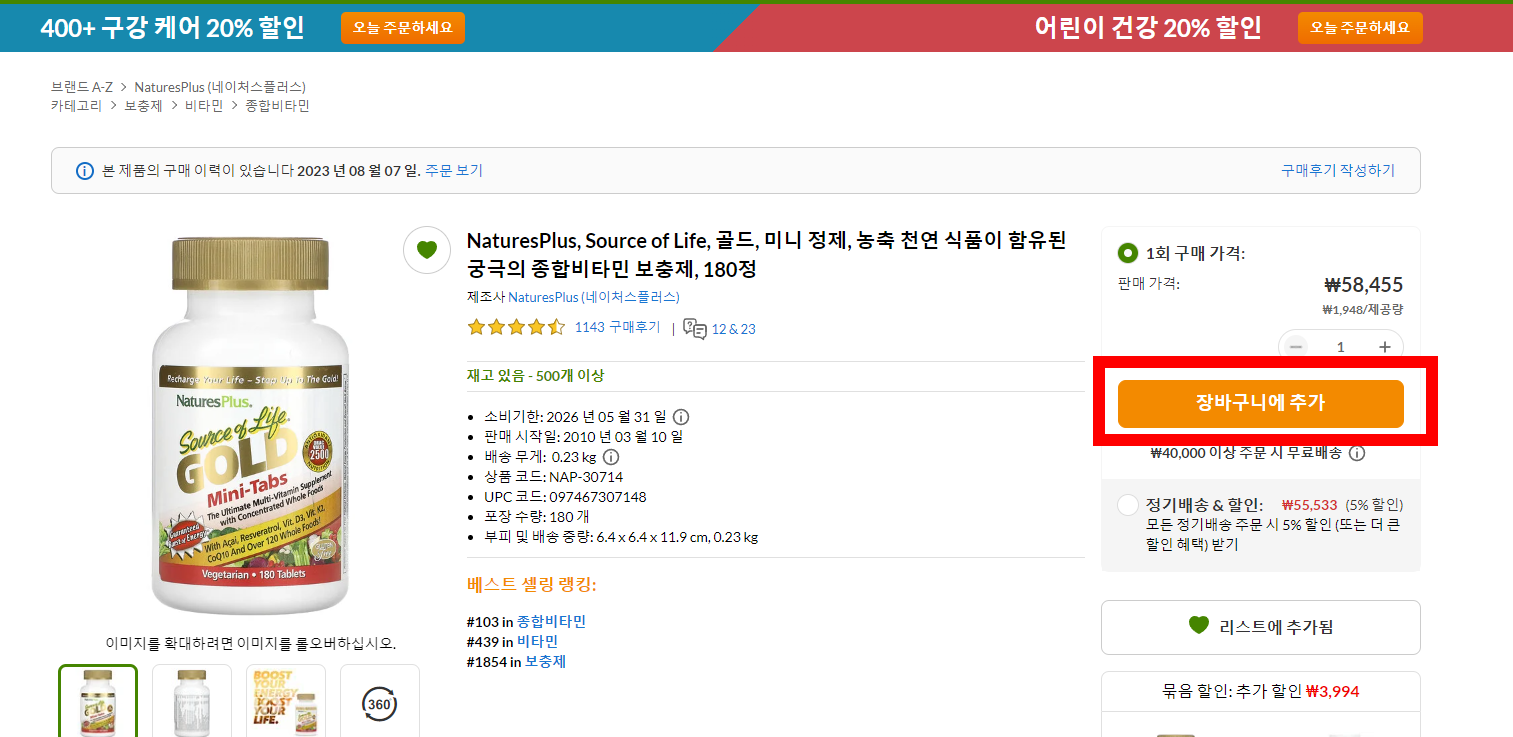Expand the 브랜드 A-Z breadcrumb
Screen dimensions: 1513x737
point(80,87)
